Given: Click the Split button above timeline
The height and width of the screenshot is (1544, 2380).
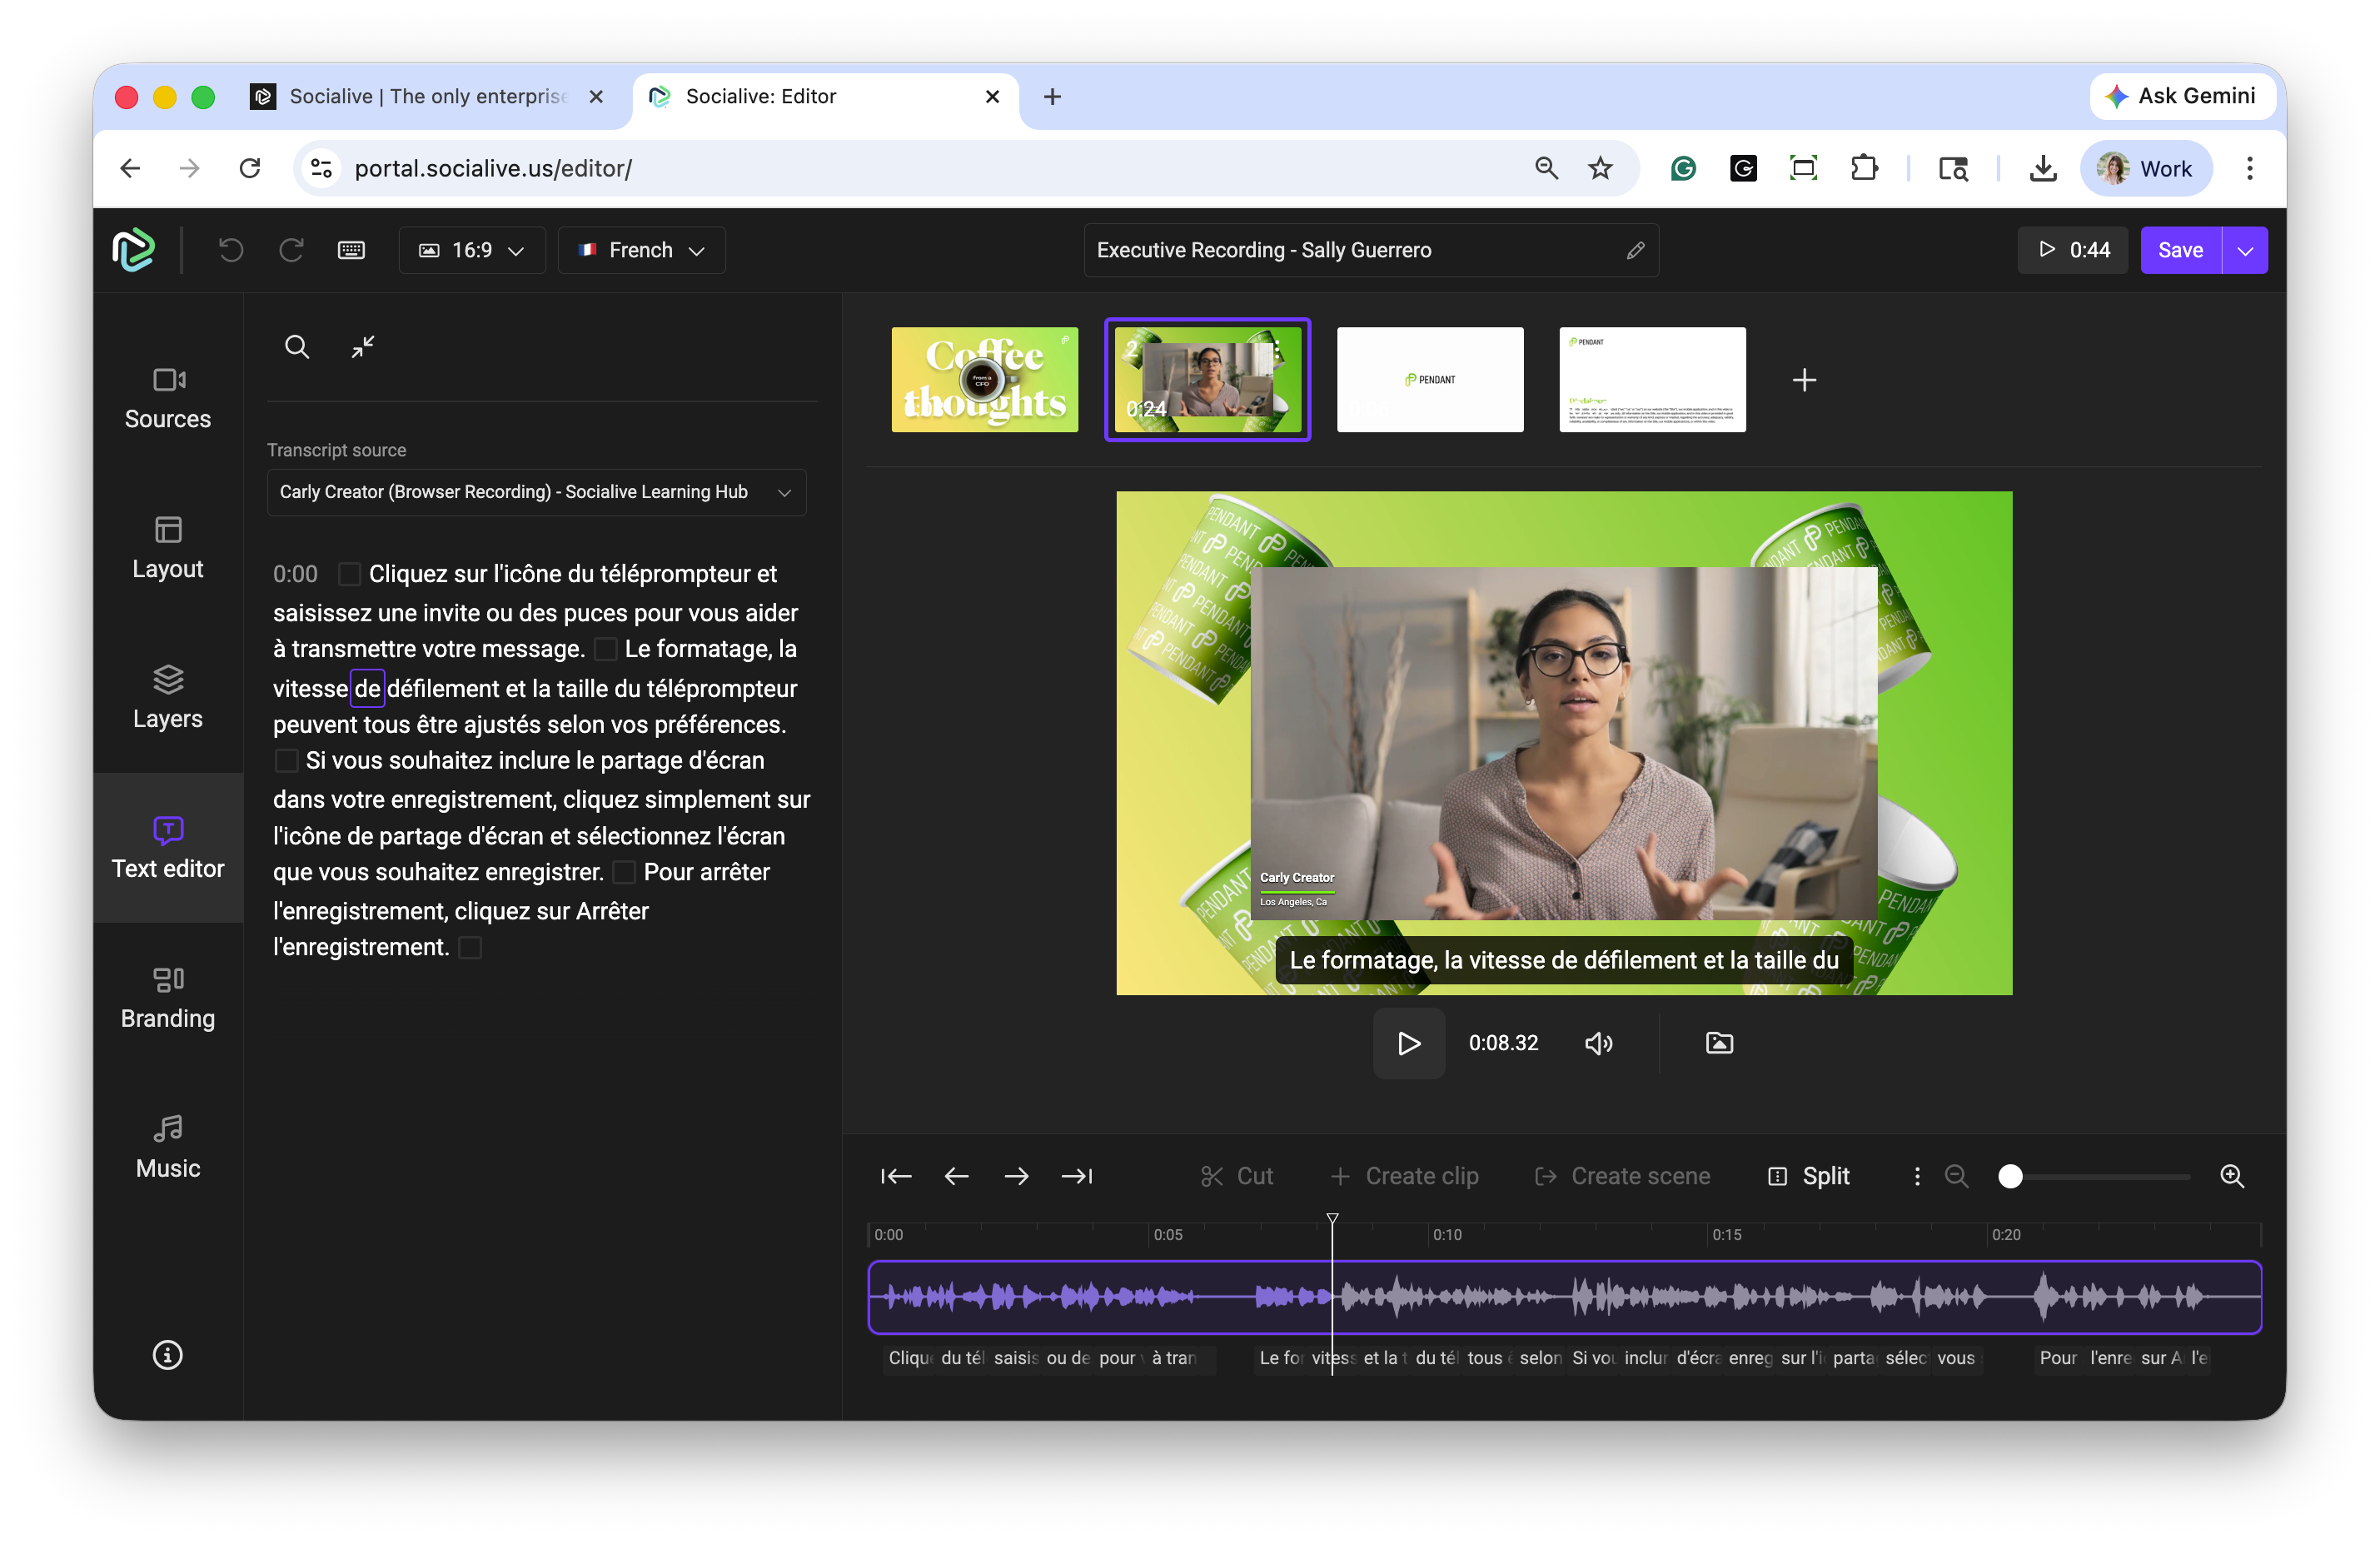Looking at the screenshot, I should coord(1809,1176).
